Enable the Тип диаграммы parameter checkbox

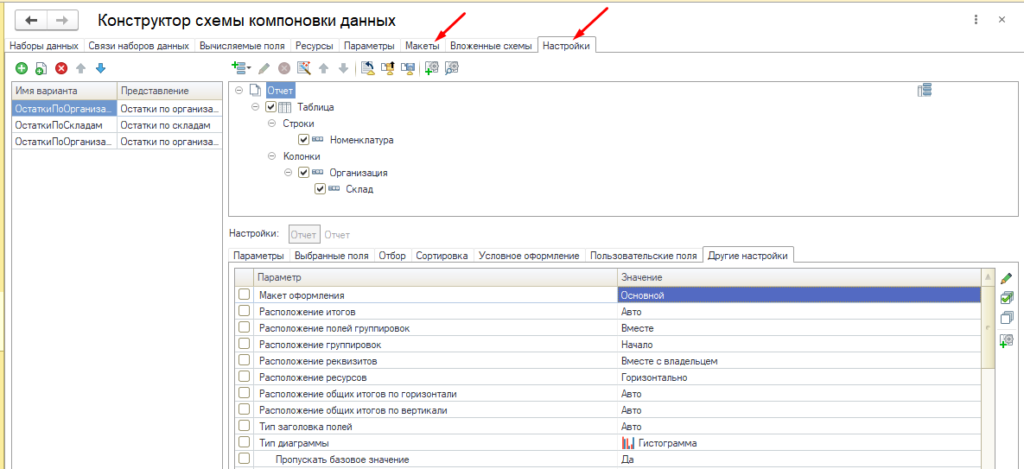[x=244, y=443]
